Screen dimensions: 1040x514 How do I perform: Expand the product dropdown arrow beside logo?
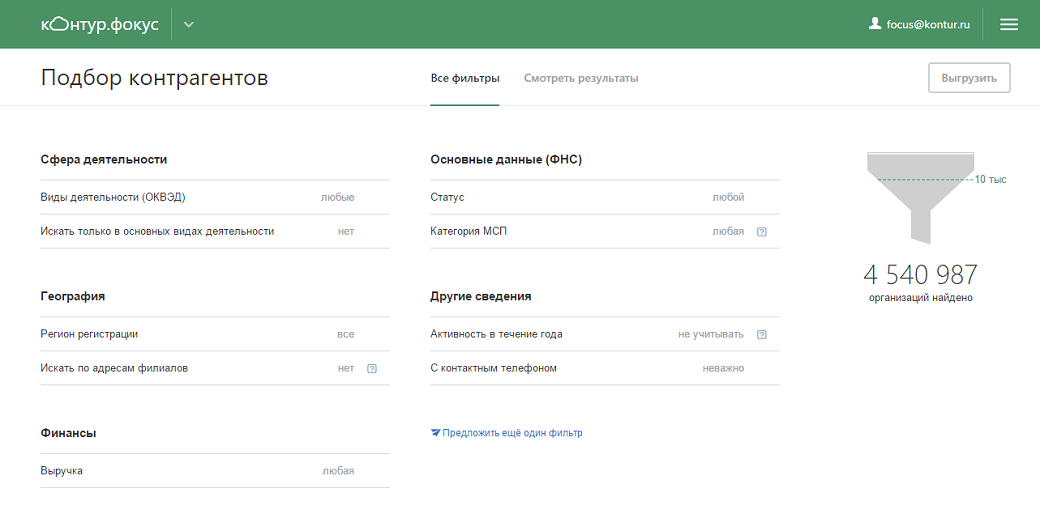[189, 25]
